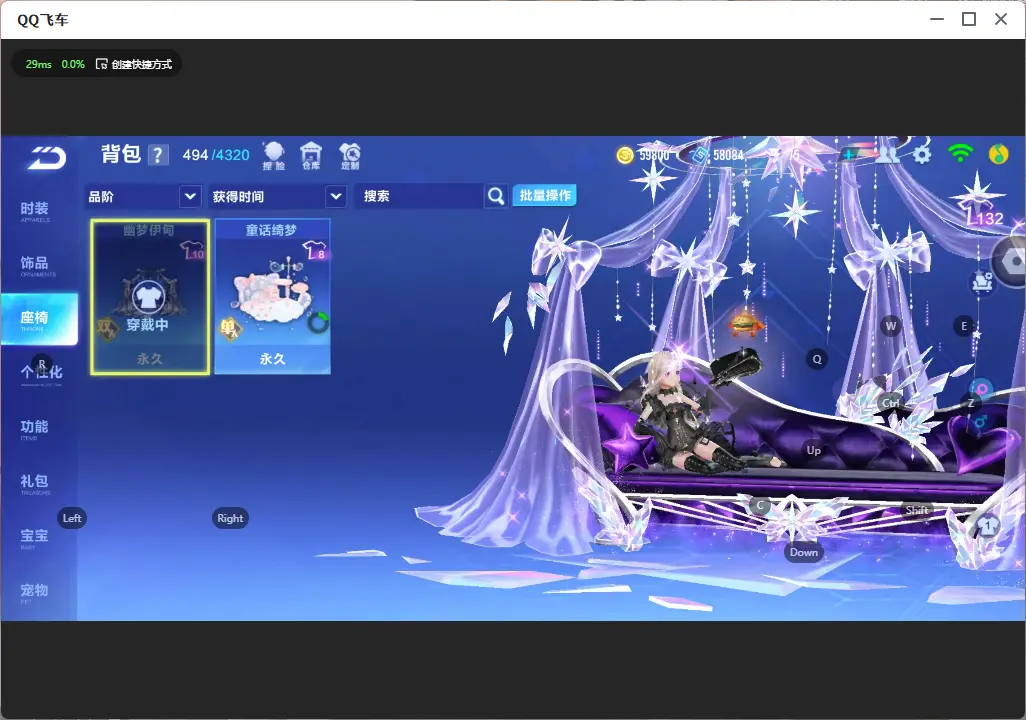Open the 品阶 filter combo box
1026x720 pixels.
coord(143,196)
